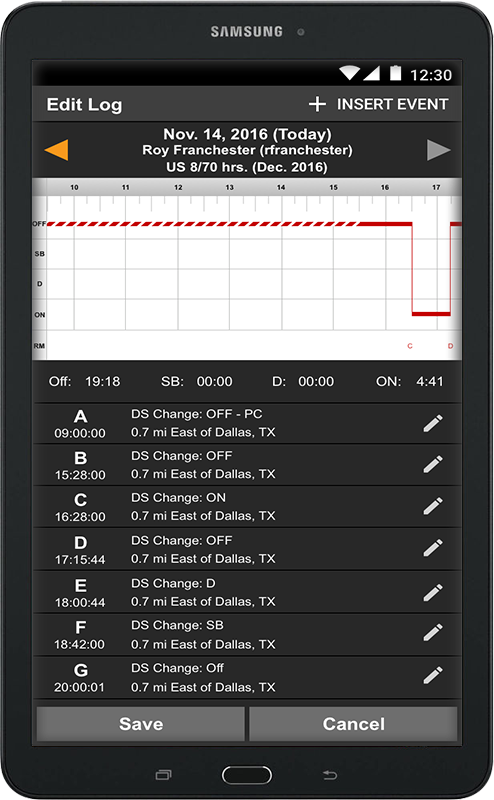Tap the plus Insert Event icon
This screenshot has width=494, height=800.
click(317, 104)
